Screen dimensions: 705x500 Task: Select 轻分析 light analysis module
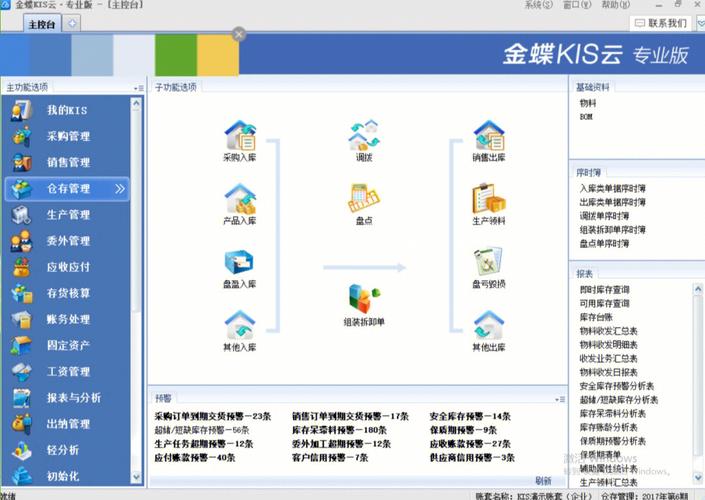pos(67,450)
